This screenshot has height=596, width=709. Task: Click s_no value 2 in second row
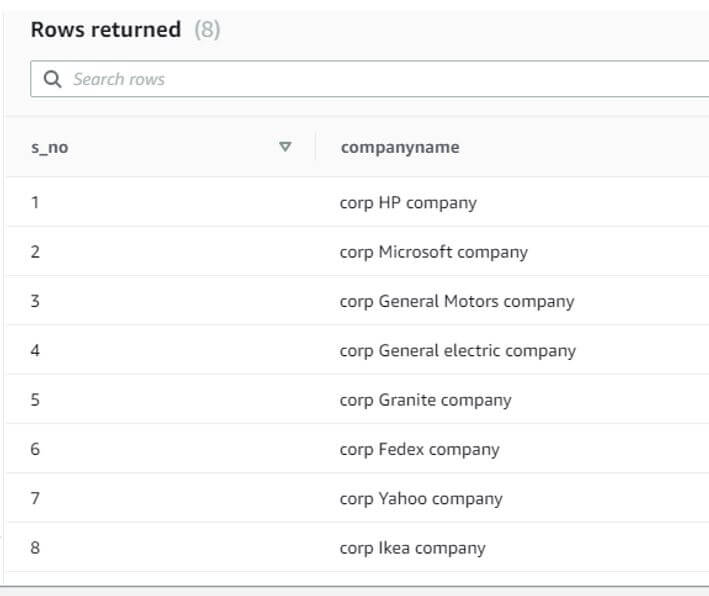coord(35,252)
